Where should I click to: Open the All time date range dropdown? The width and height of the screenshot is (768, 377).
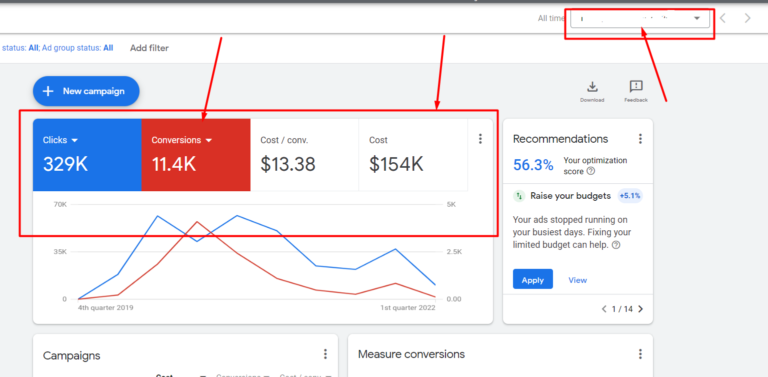click(640, 19)
